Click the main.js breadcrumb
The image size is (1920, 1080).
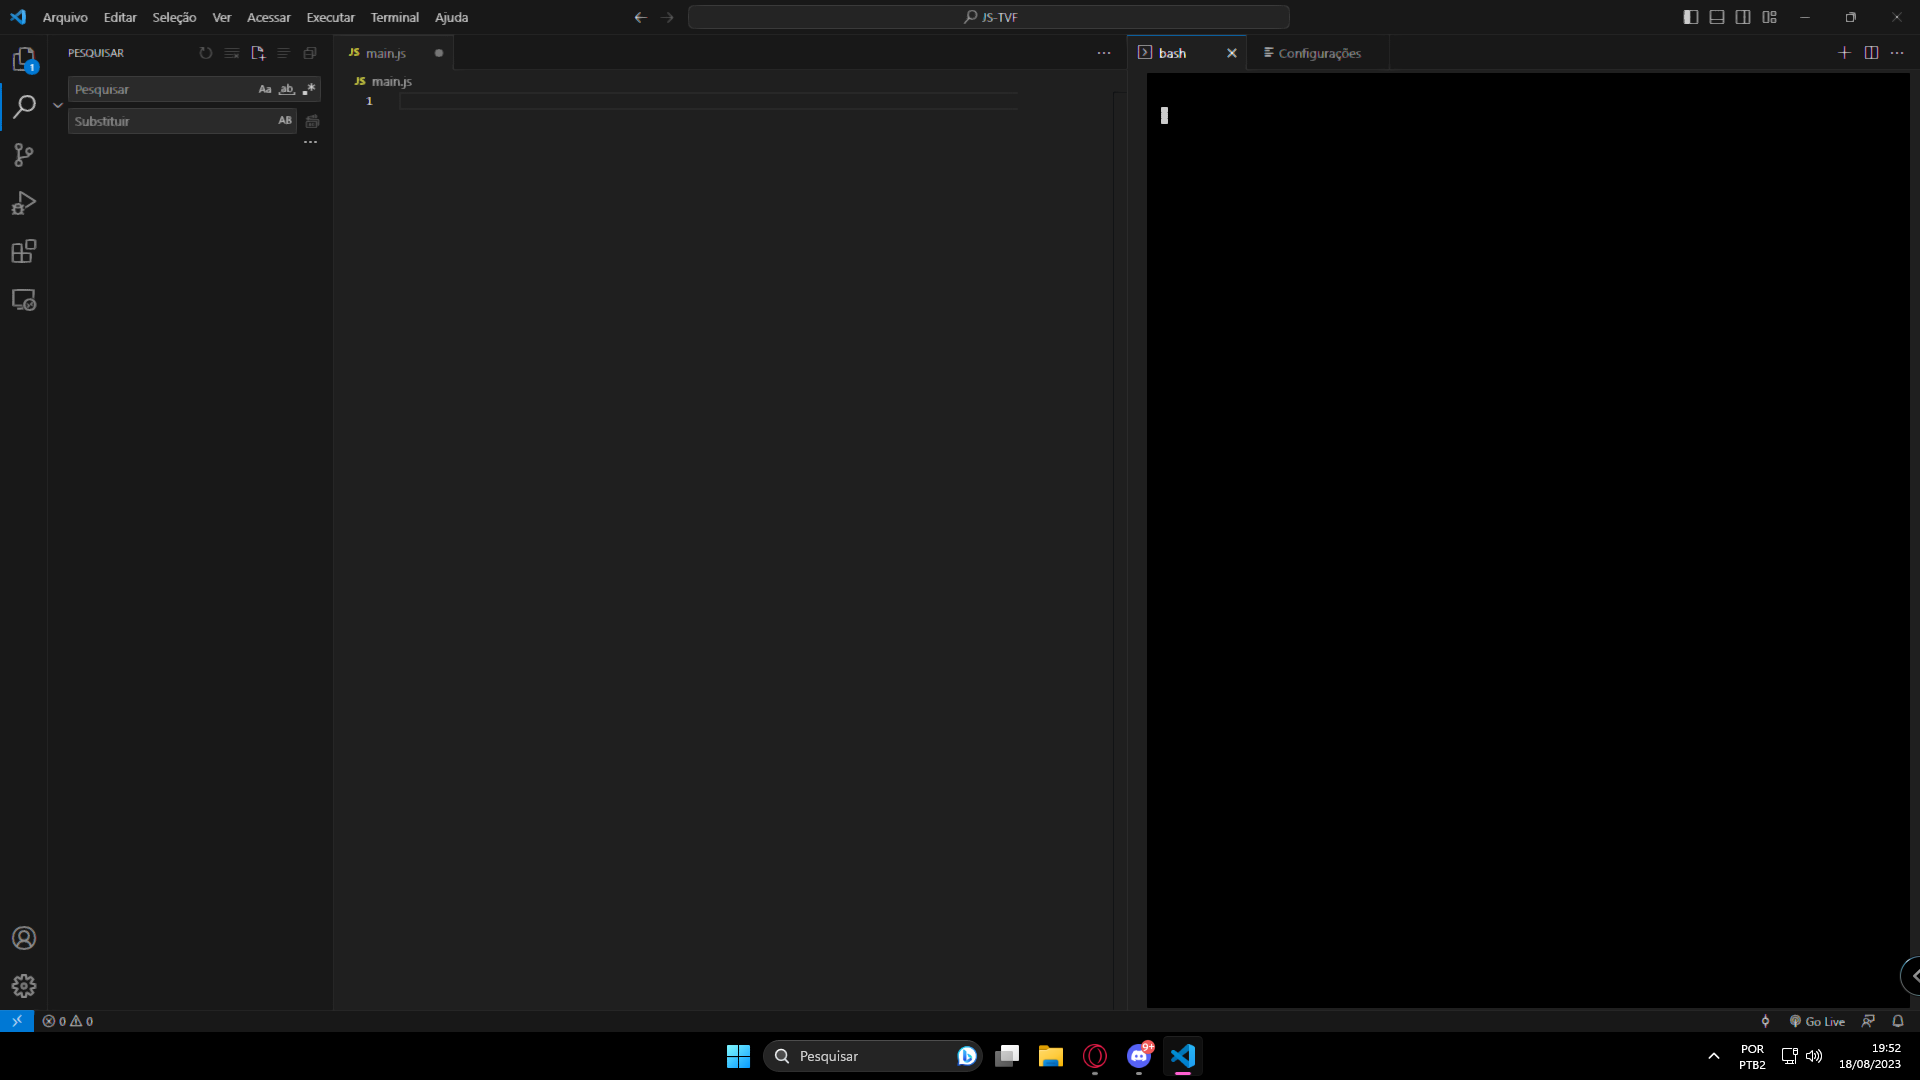tap(383, 81)
